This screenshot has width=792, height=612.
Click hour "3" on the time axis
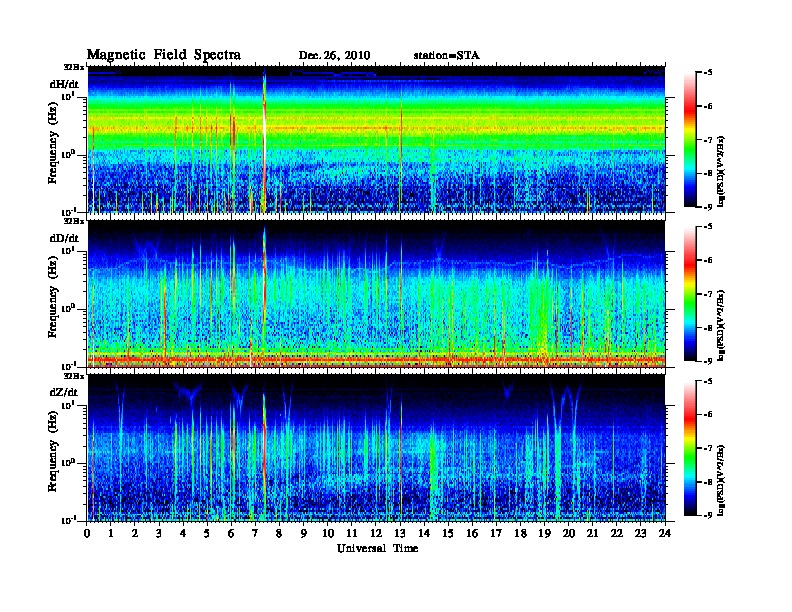click(x=159, y=533)
